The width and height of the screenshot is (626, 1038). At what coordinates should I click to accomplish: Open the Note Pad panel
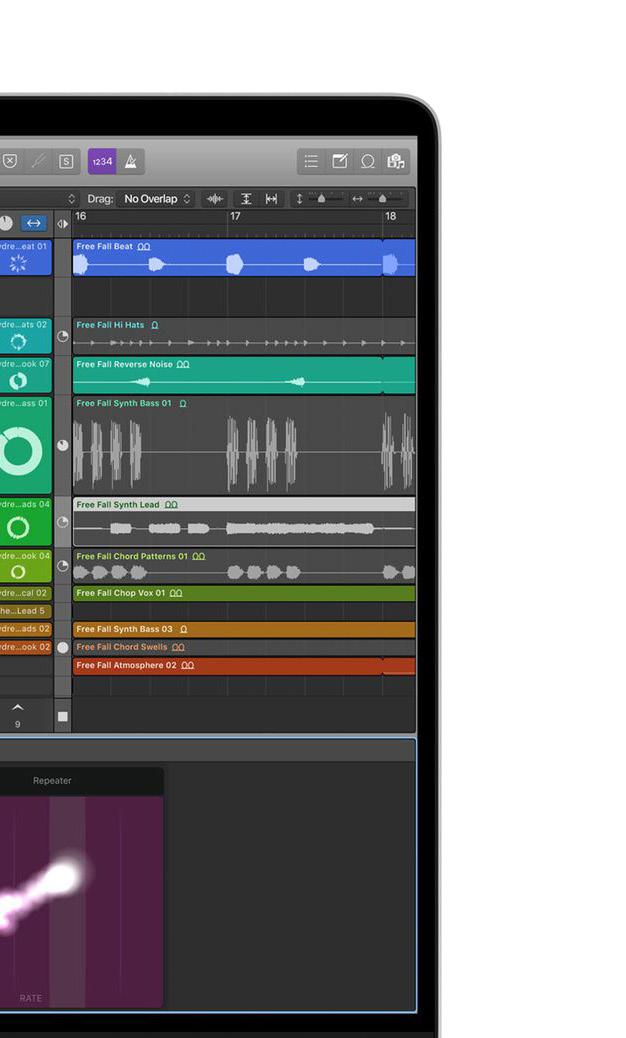pos(339,162)
